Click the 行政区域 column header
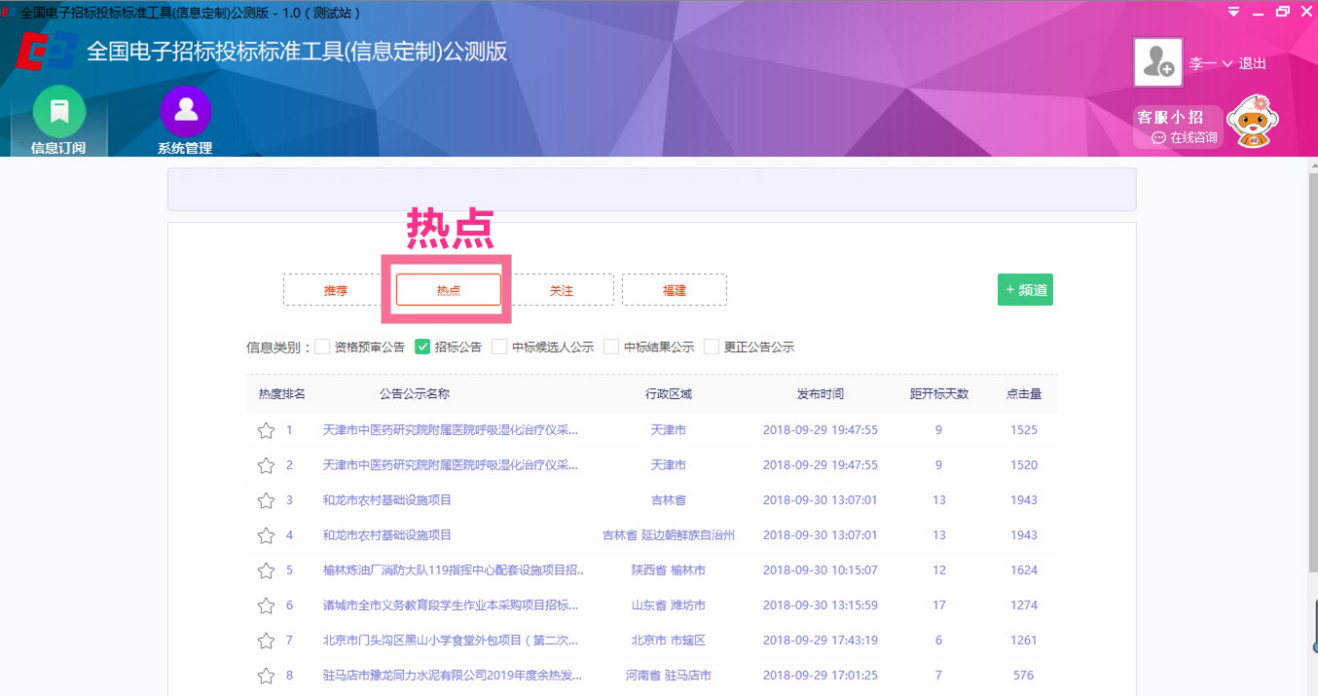This screenshot has height=696, width=1318. click(x=668, y=394)
